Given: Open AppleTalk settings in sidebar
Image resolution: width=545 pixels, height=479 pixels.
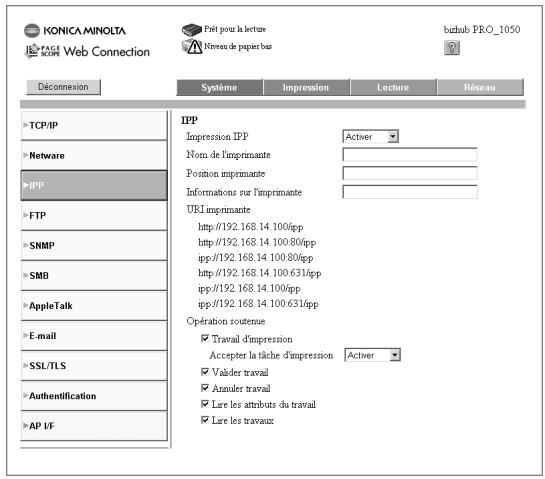Looking at the screenshot, I should tap(94, 306).
